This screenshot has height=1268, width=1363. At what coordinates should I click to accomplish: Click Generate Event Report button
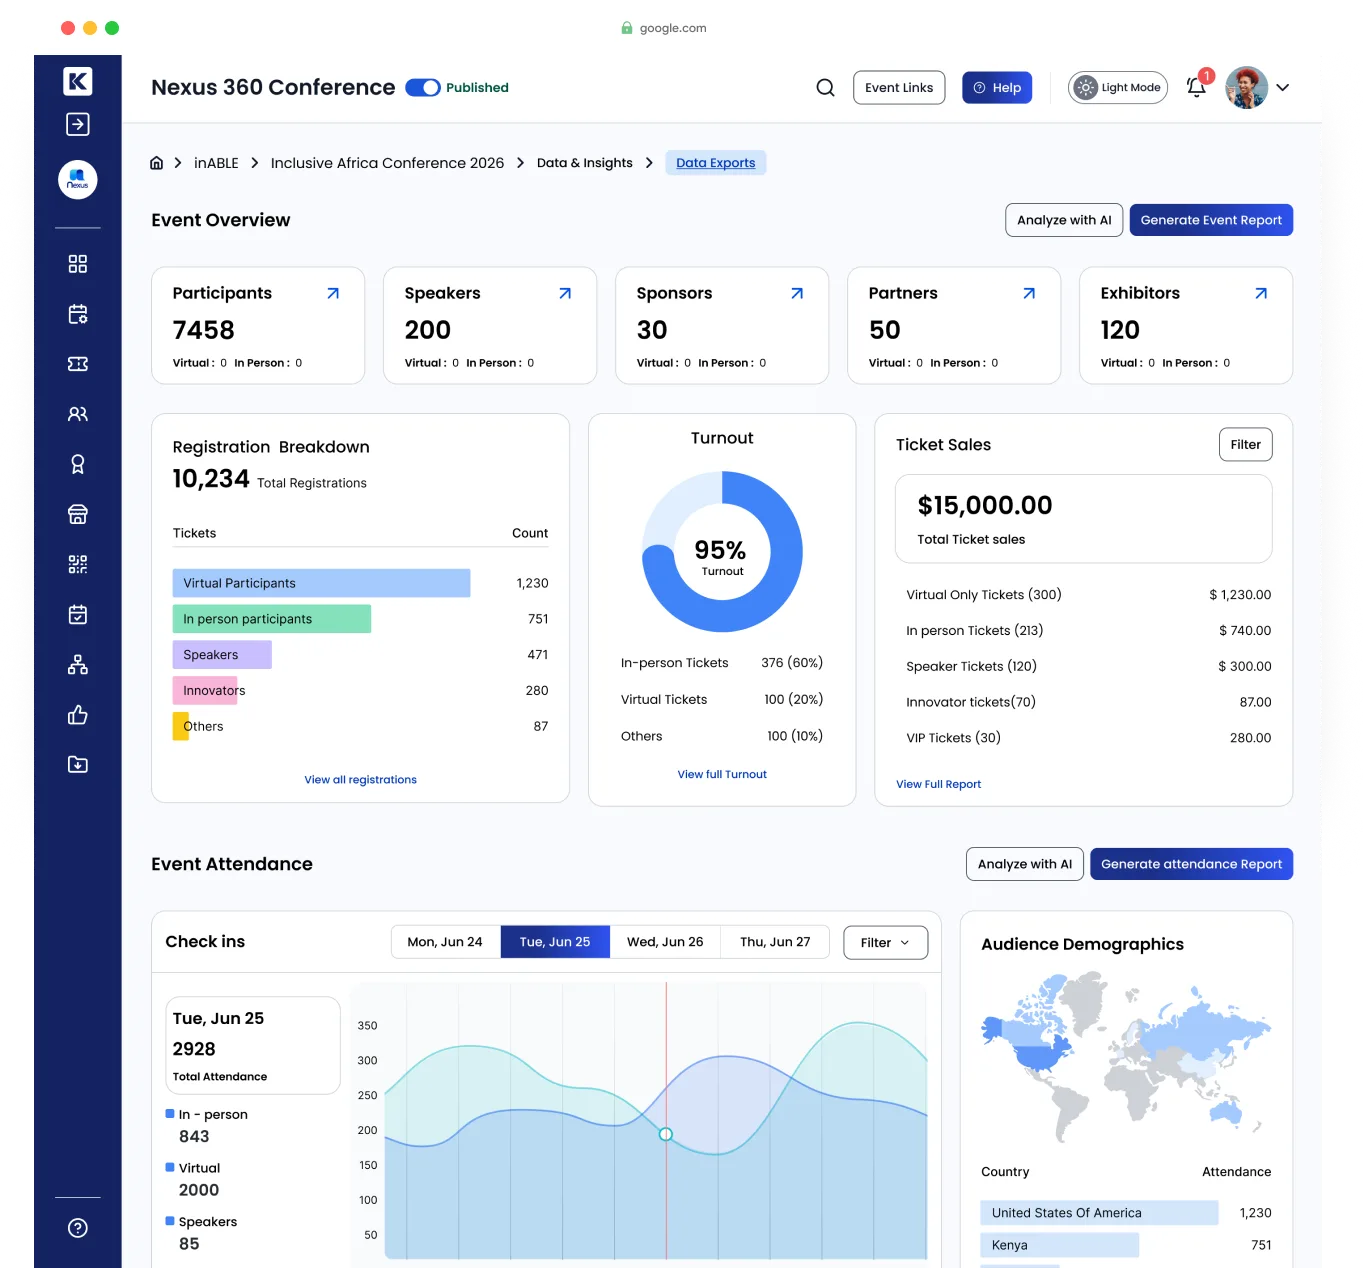1211,220
